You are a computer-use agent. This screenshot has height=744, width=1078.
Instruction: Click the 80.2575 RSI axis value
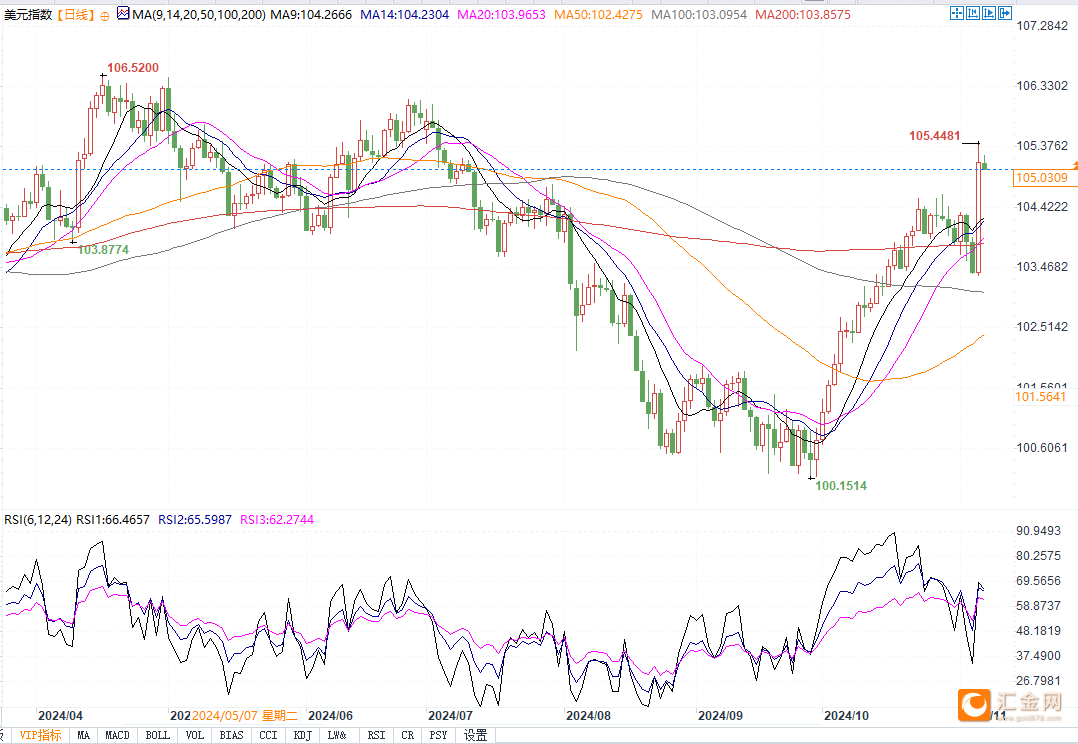click(x=1038, y=556)
